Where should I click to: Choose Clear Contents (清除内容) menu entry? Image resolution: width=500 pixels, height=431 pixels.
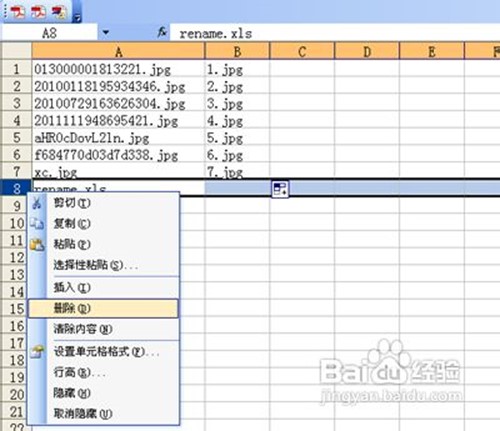(x=103, y=329)
